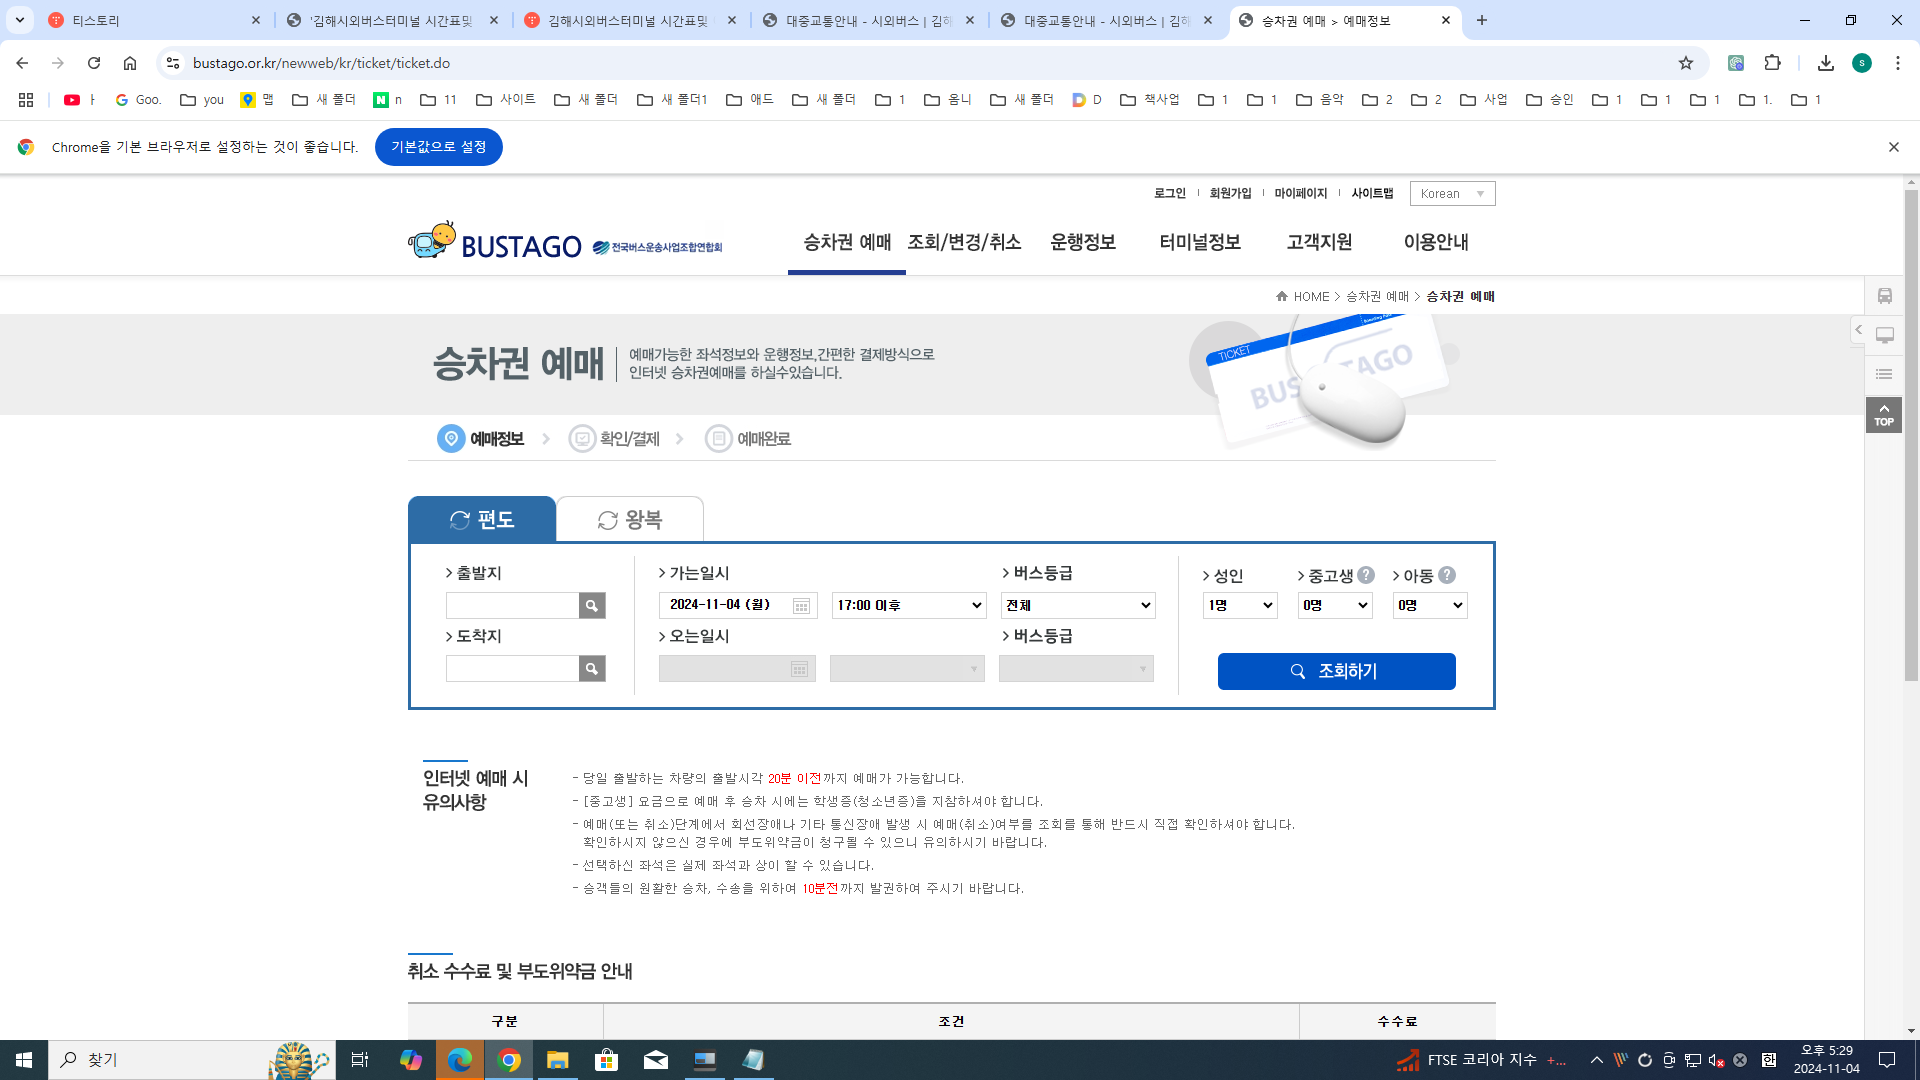Open the 운행정보 menu item
The image size is (1920, 1080).
1082,242
